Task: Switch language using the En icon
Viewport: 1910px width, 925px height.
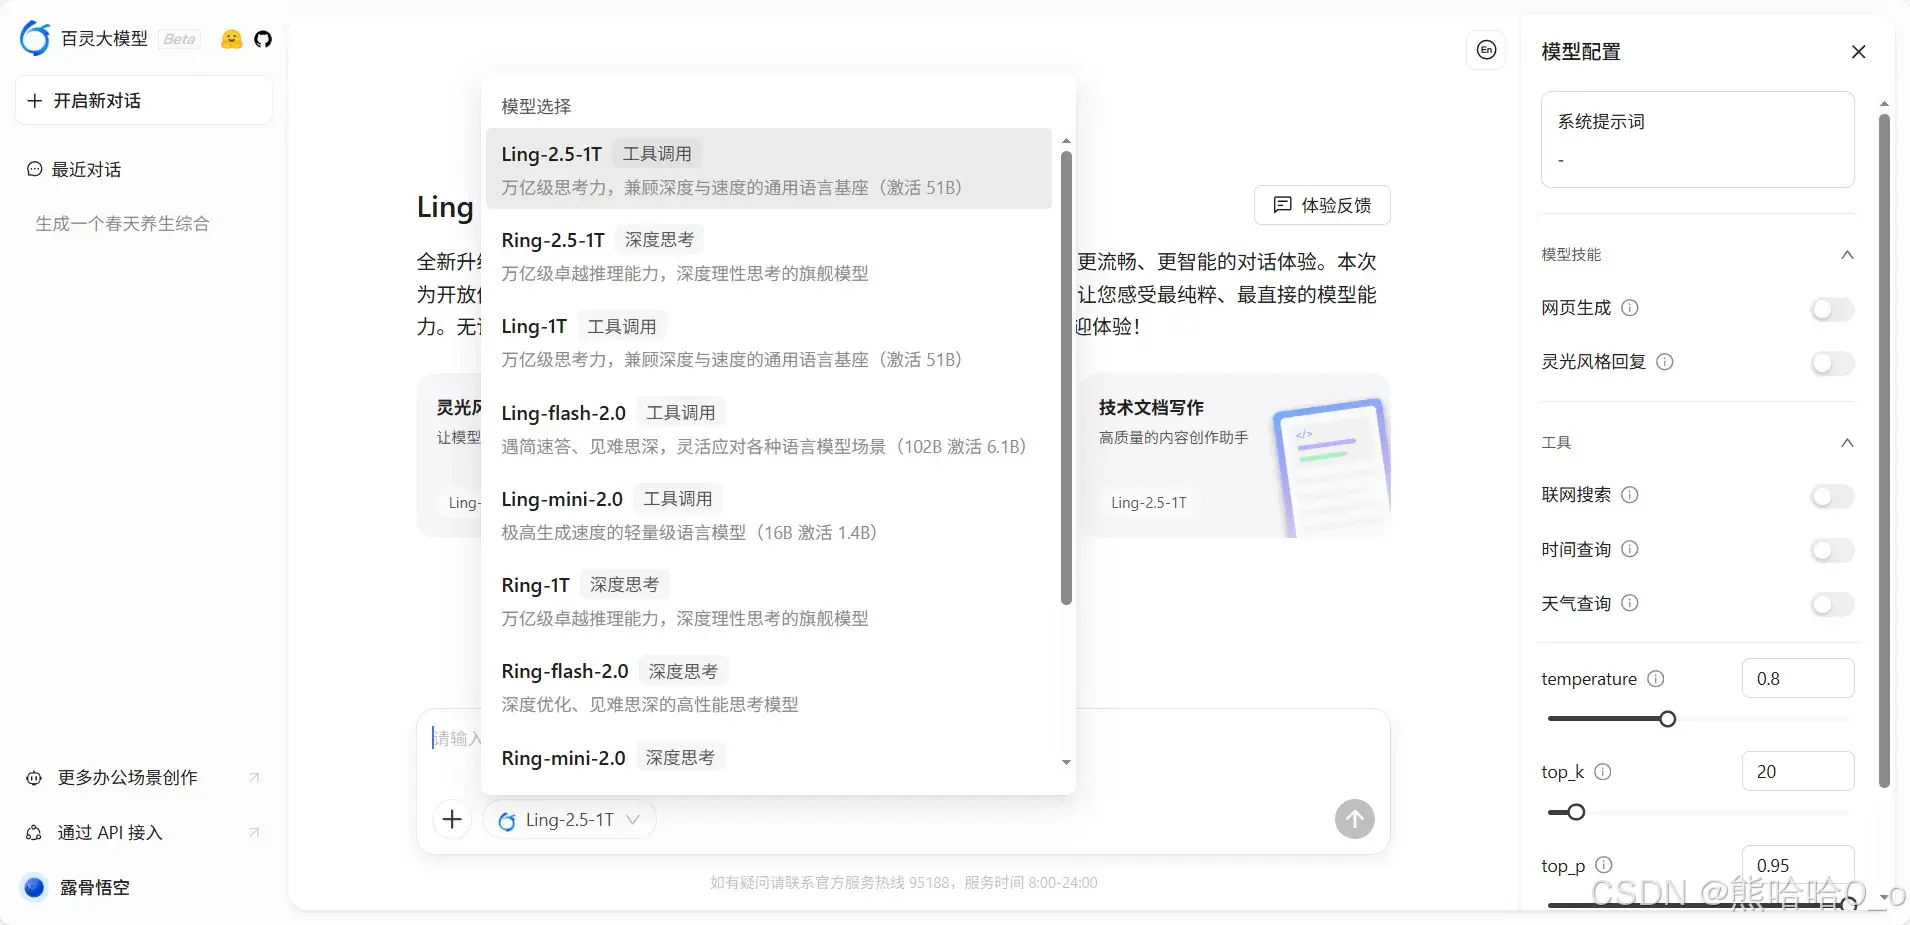Action: click(1486, 49)
